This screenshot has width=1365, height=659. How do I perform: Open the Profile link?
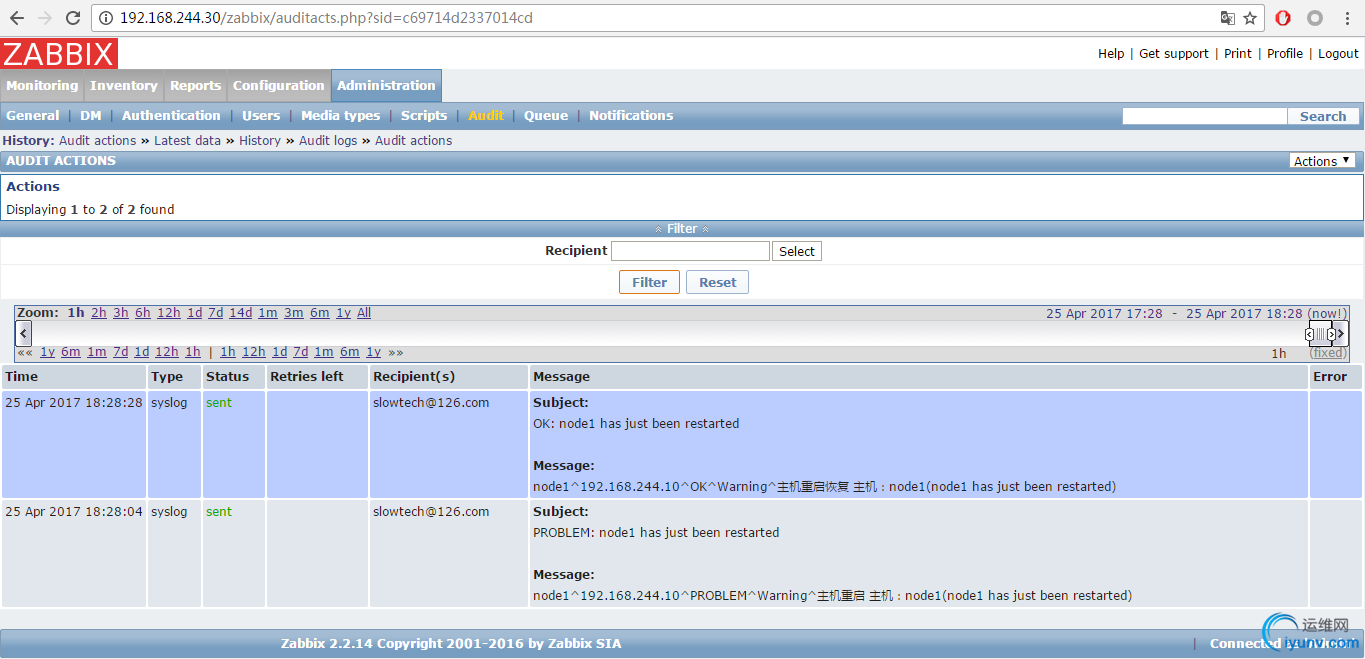tap(1285, 54)
